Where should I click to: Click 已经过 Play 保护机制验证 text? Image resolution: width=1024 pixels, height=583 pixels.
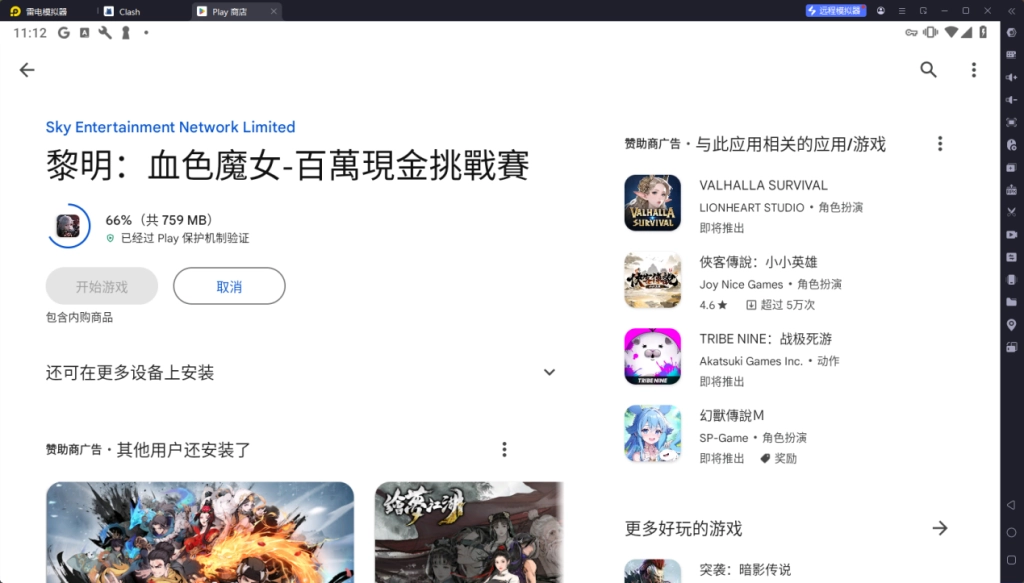tap(185, 238)
